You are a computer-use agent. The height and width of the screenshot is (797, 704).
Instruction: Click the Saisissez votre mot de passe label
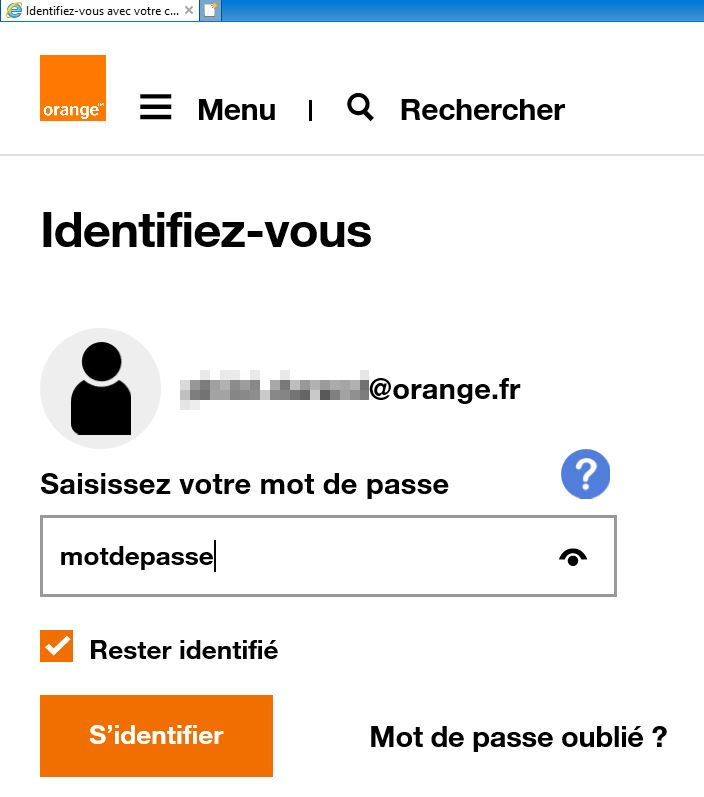point(244,485)
